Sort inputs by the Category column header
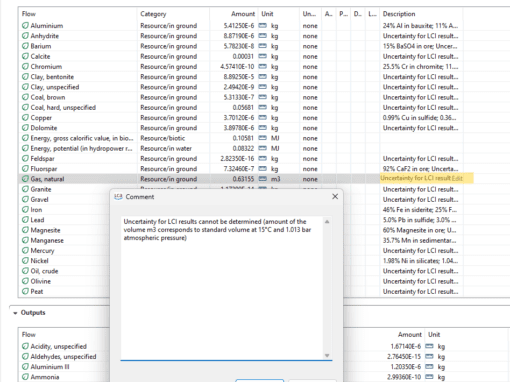This screenshot has height=382, width=510. click(153, 14)
